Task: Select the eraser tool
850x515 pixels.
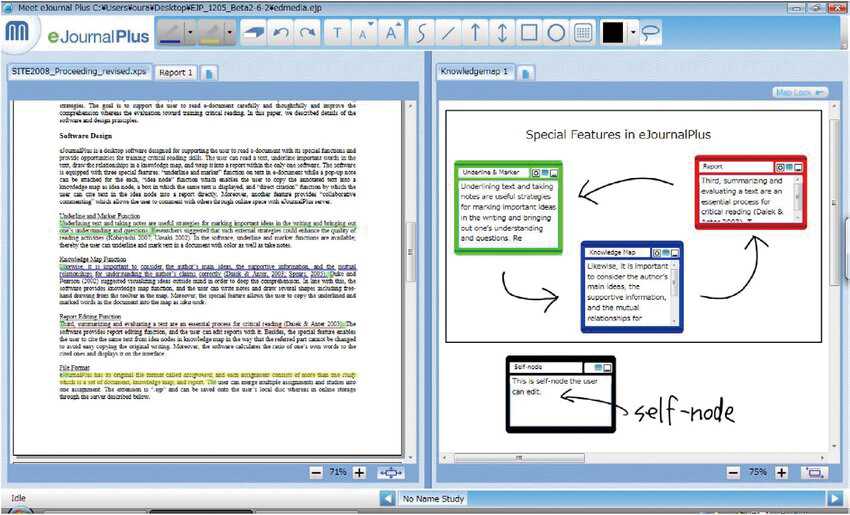Action: 255,33
